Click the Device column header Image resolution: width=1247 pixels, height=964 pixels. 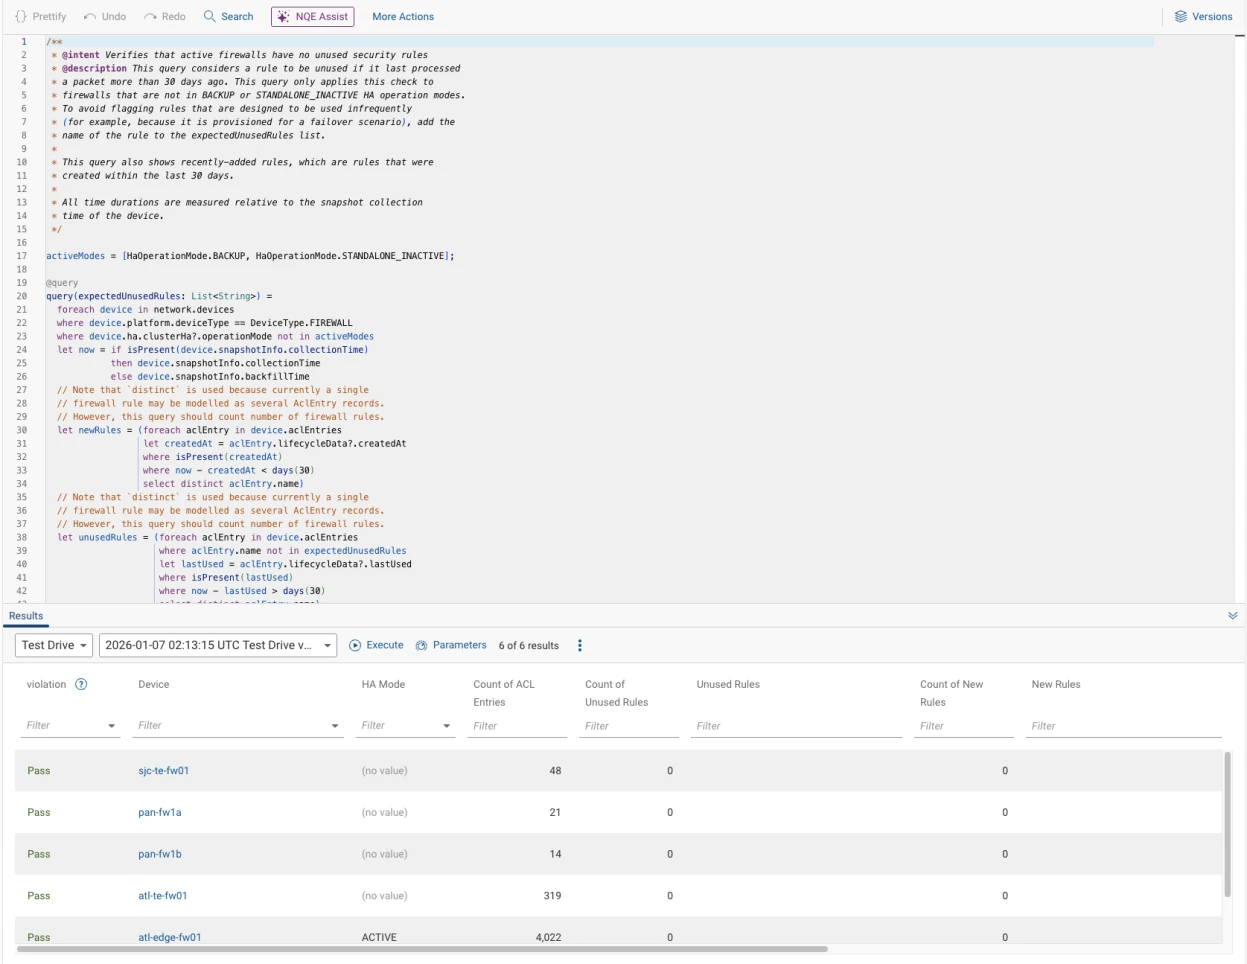154,685
